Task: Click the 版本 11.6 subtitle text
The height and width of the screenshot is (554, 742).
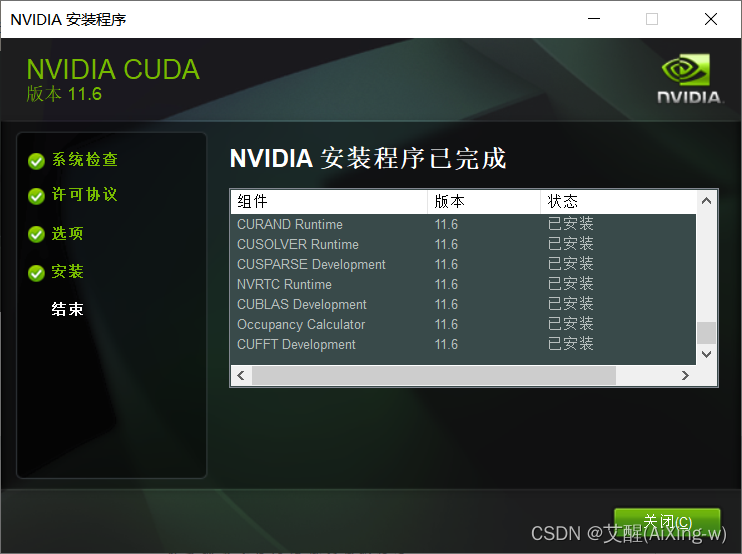Action: tap(64, 94)
